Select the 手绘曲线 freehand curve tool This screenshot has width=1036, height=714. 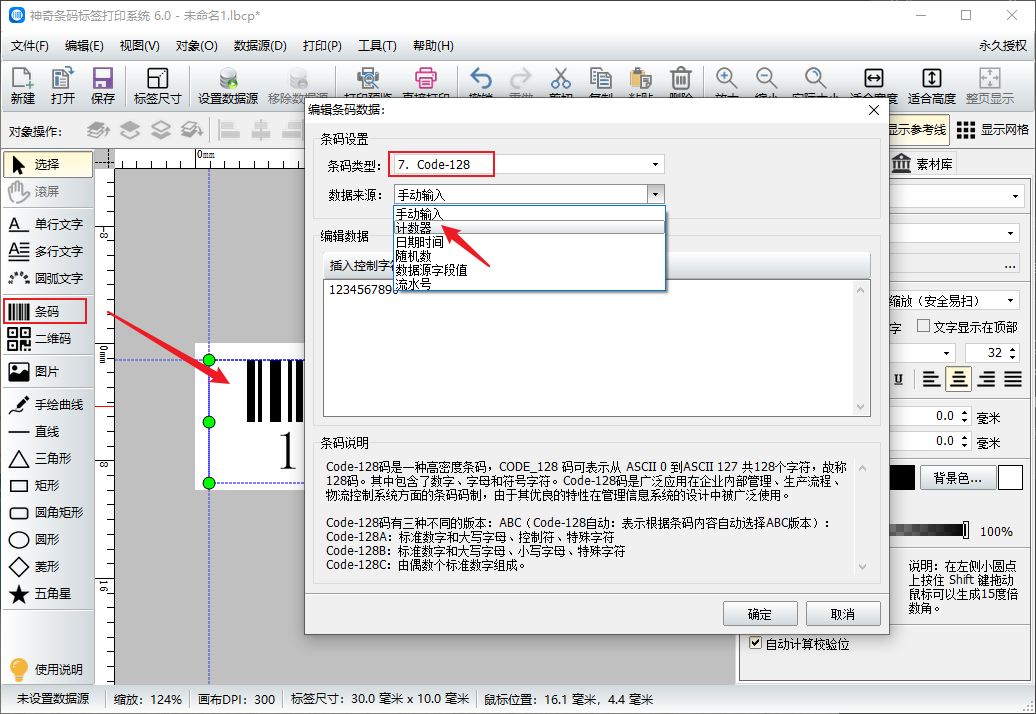tap(48, 405)
